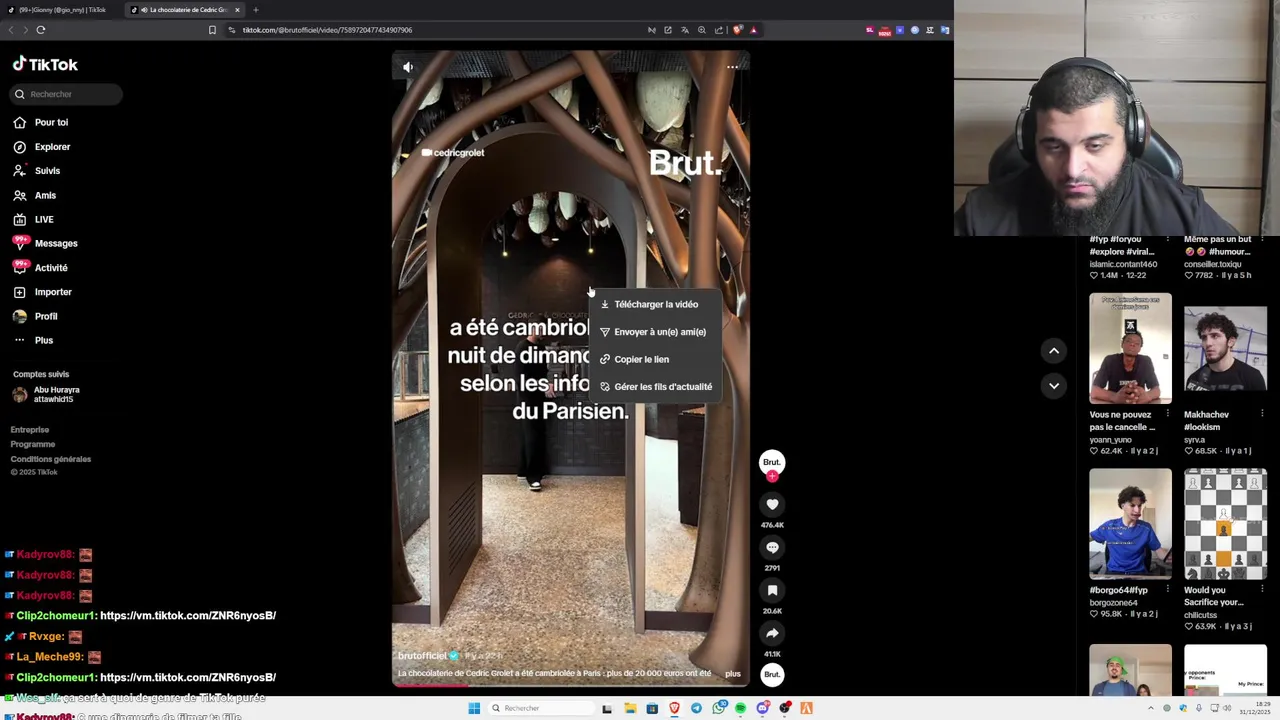Image resolution: width=1280 pixels, height=720 pixels.
Task: Select Gérer les fils d'actualité
Action: tap(655, 387)
